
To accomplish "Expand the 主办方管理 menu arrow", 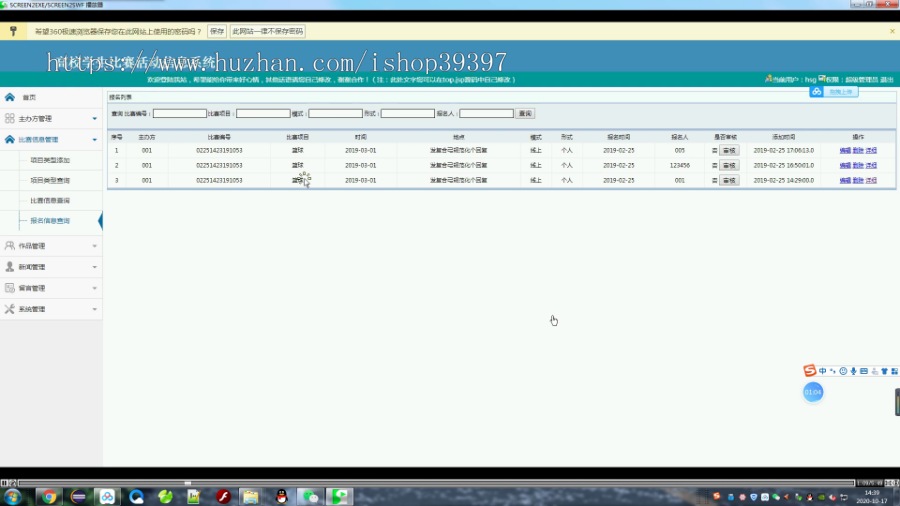I will pyautogui.click(x=95, y=119).
